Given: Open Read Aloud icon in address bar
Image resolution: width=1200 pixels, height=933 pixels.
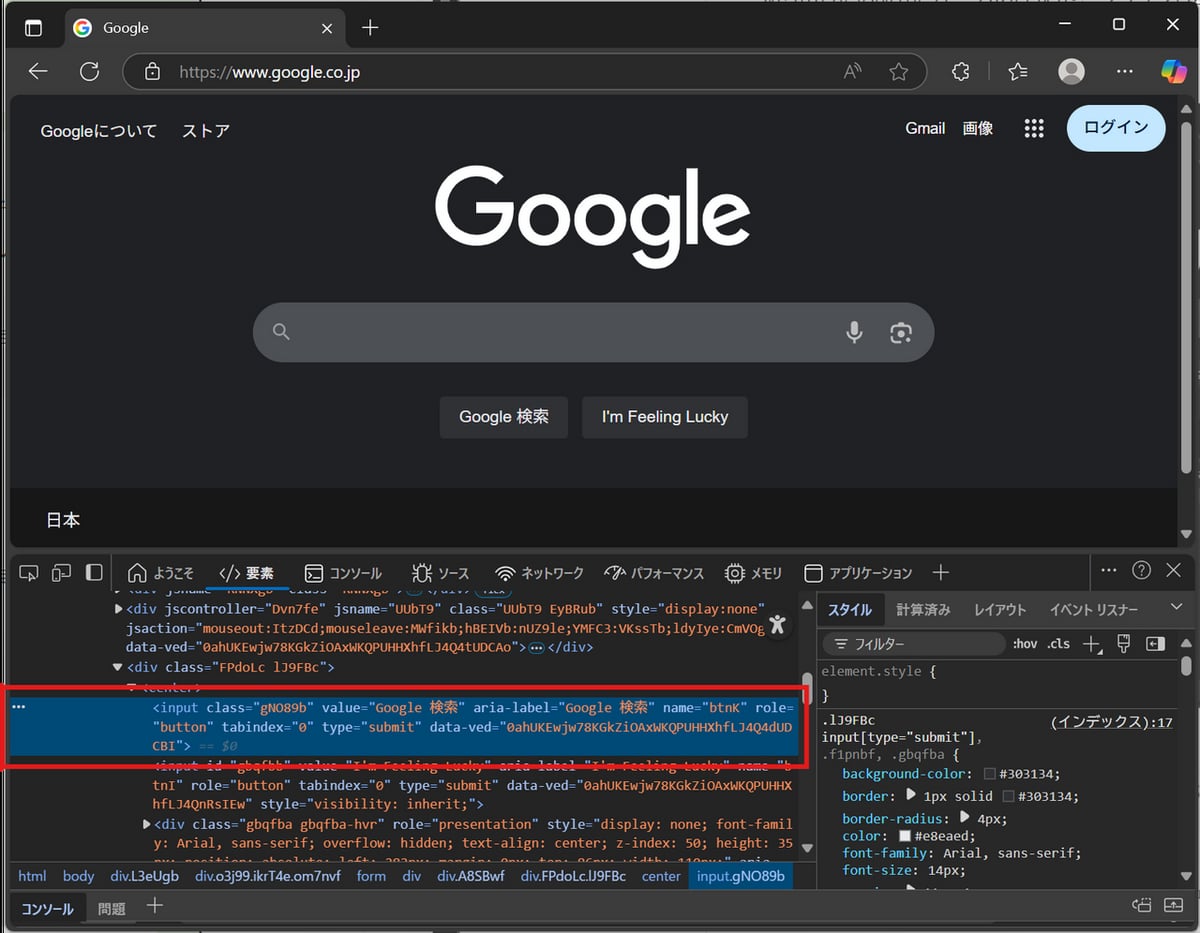Looking at the screenshot, I should (853, 72).
